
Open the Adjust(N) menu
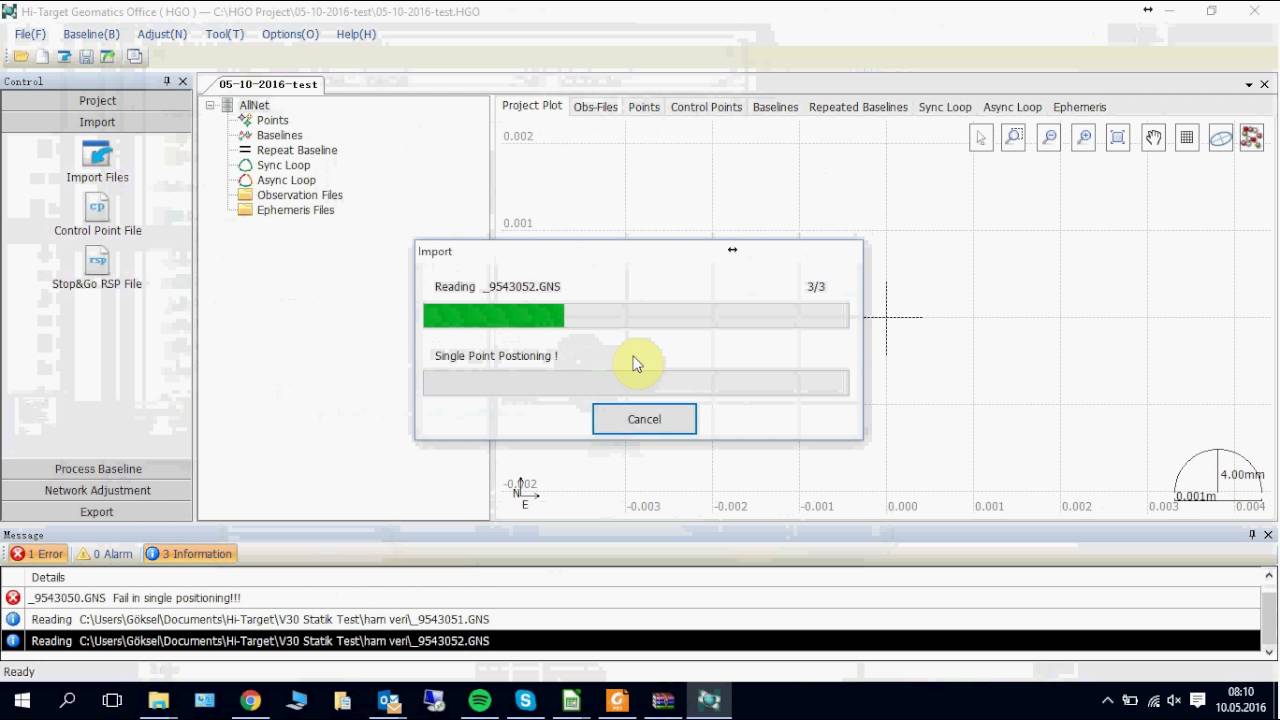(162, 34)
